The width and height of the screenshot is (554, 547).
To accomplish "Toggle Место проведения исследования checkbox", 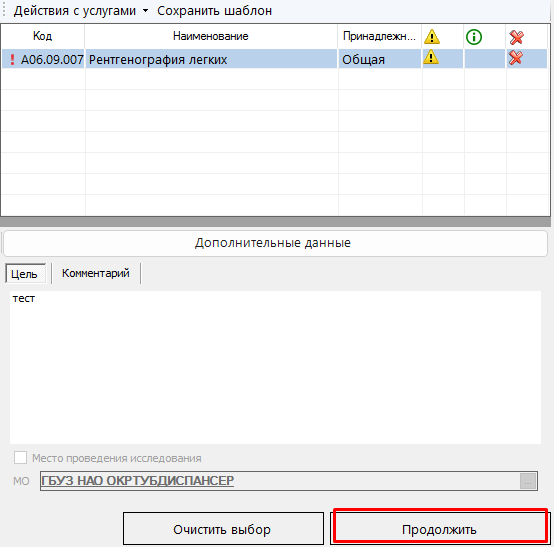I will 20,458.
